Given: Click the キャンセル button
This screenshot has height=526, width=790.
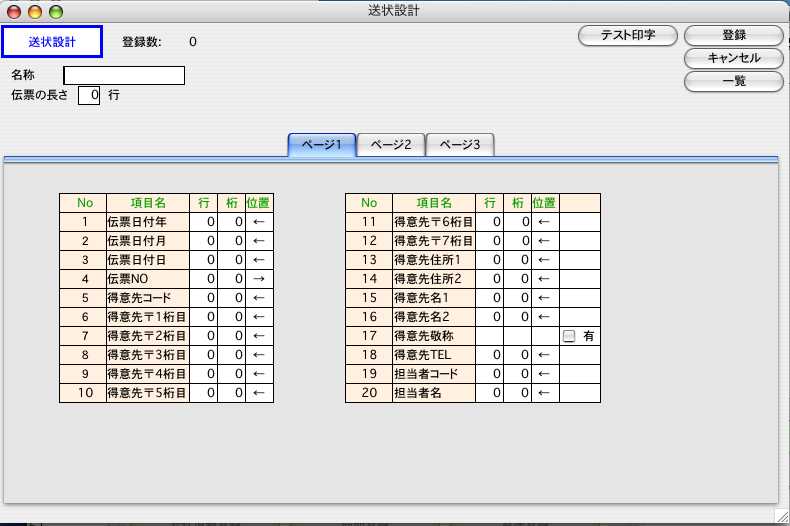Looking at the screenshot, I should coord(733,58).
